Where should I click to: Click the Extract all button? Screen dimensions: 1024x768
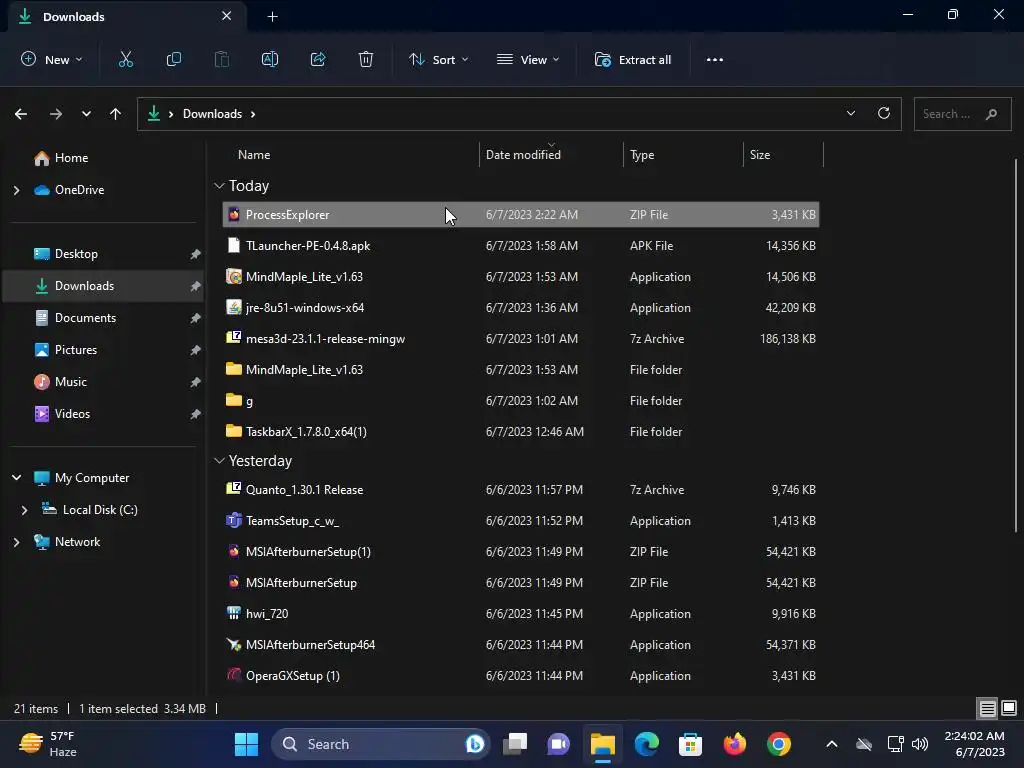tap(632, 59)
